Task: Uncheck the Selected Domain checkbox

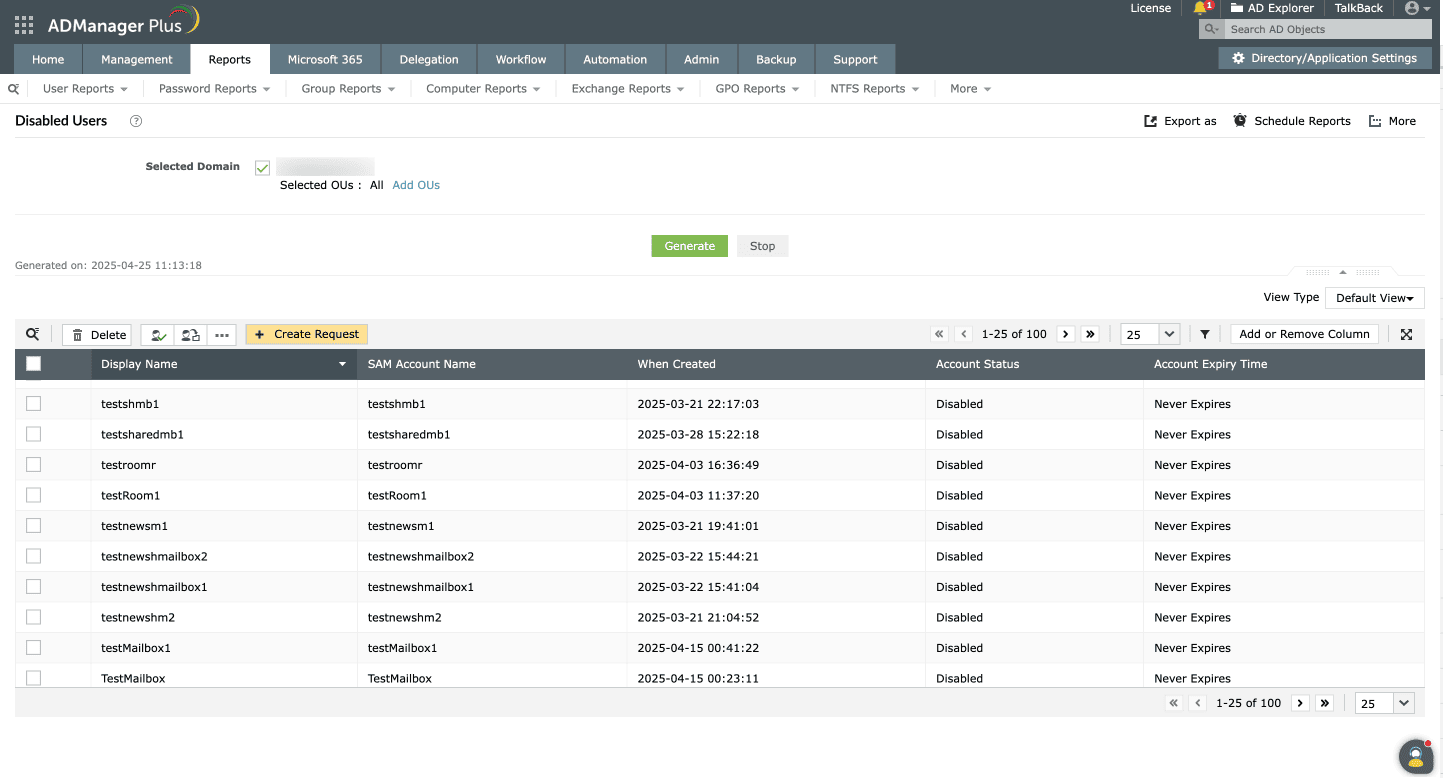Action: tap(261, 167)
